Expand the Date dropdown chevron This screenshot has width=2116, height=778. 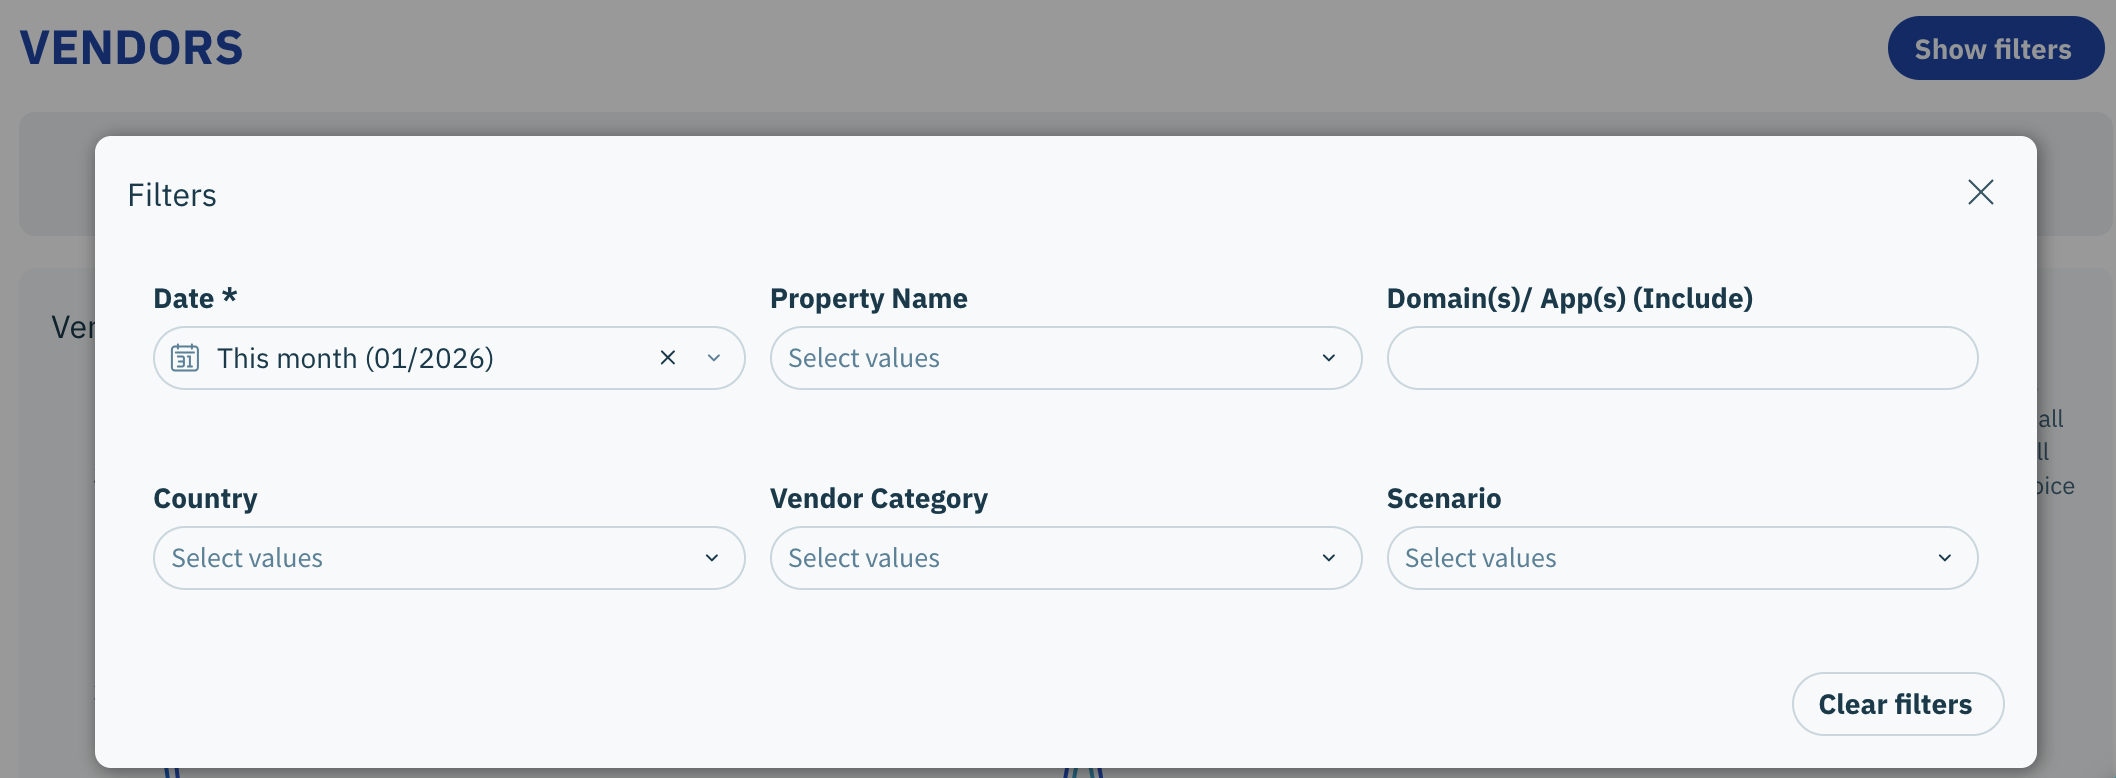(714, 358)
